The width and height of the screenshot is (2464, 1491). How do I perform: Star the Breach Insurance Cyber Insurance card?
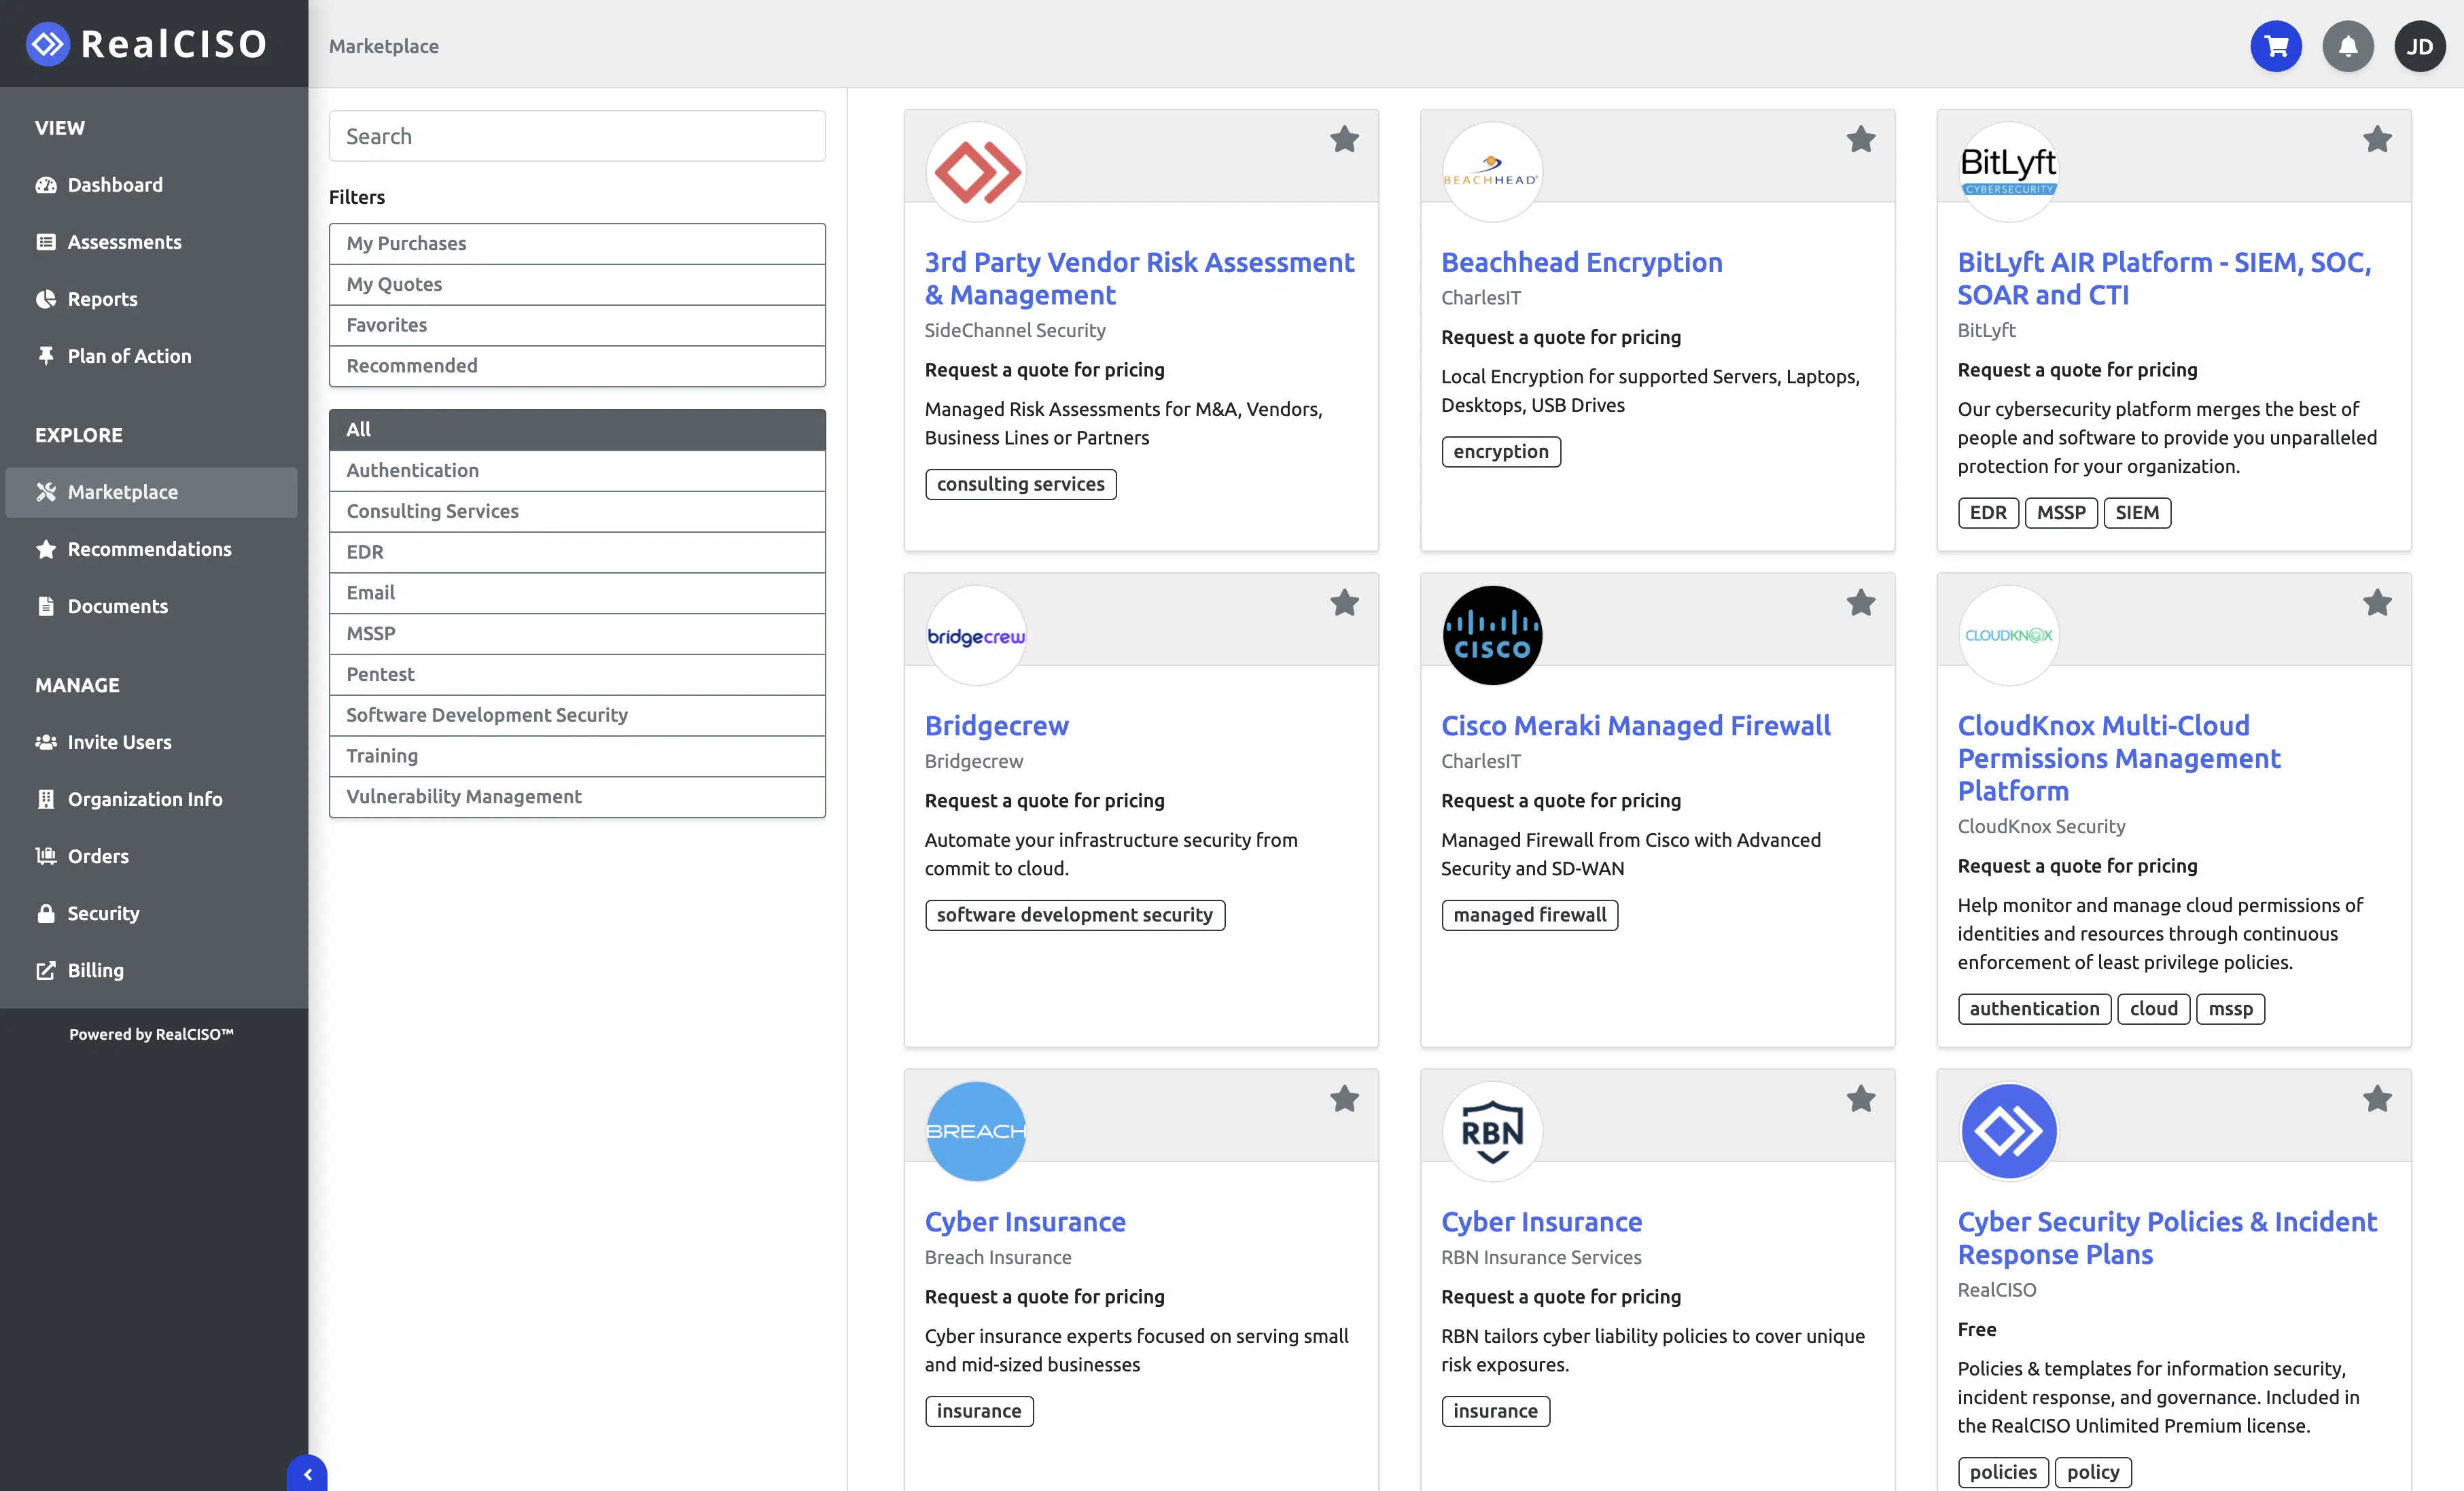(x=1344, y=1099)
